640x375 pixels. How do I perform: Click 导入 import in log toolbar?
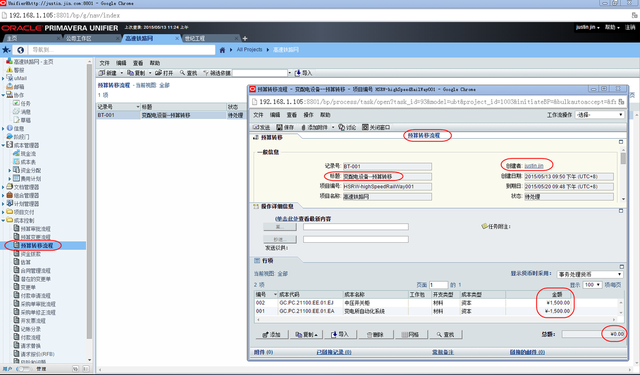[x=304, y=73]
